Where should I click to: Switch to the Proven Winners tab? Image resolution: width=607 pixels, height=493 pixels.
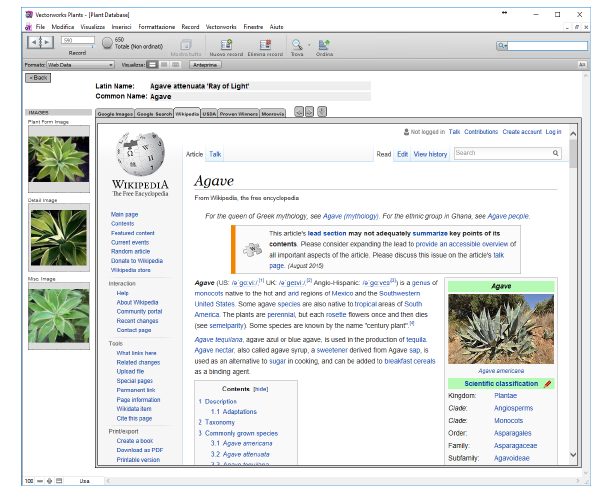[x=238, y=114]
